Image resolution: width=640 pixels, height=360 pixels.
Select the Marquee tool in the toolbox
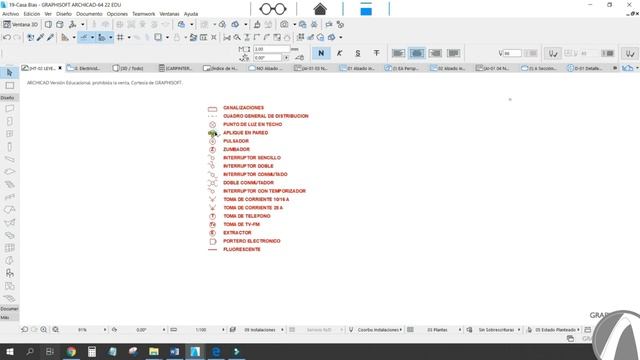coord(9,86)
